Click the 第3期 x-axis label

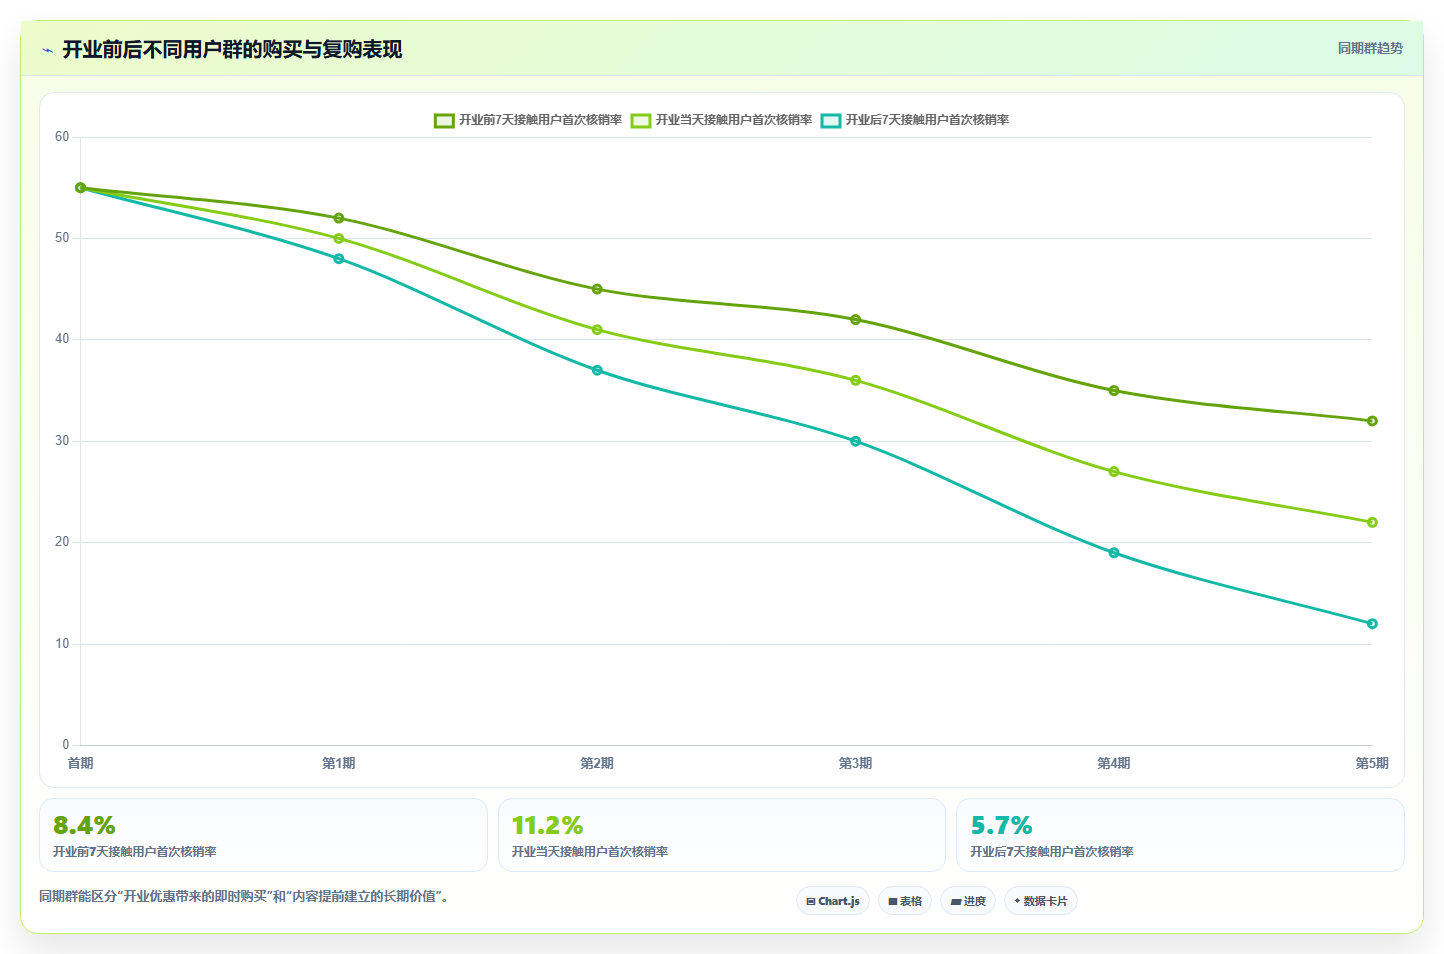[855, 763]
